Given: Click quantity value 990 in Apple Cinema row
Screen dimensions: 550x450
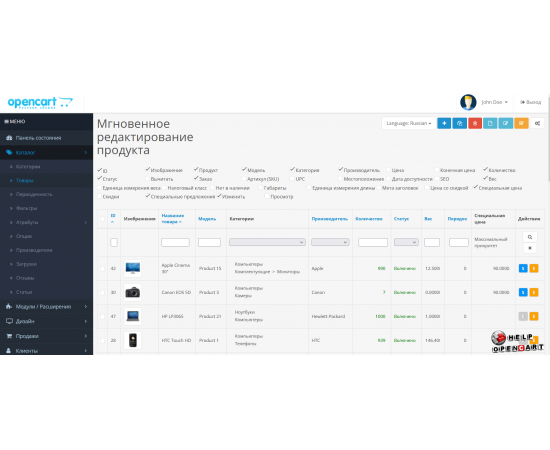Looking at the screenshot, I should (x=381, y=268).
